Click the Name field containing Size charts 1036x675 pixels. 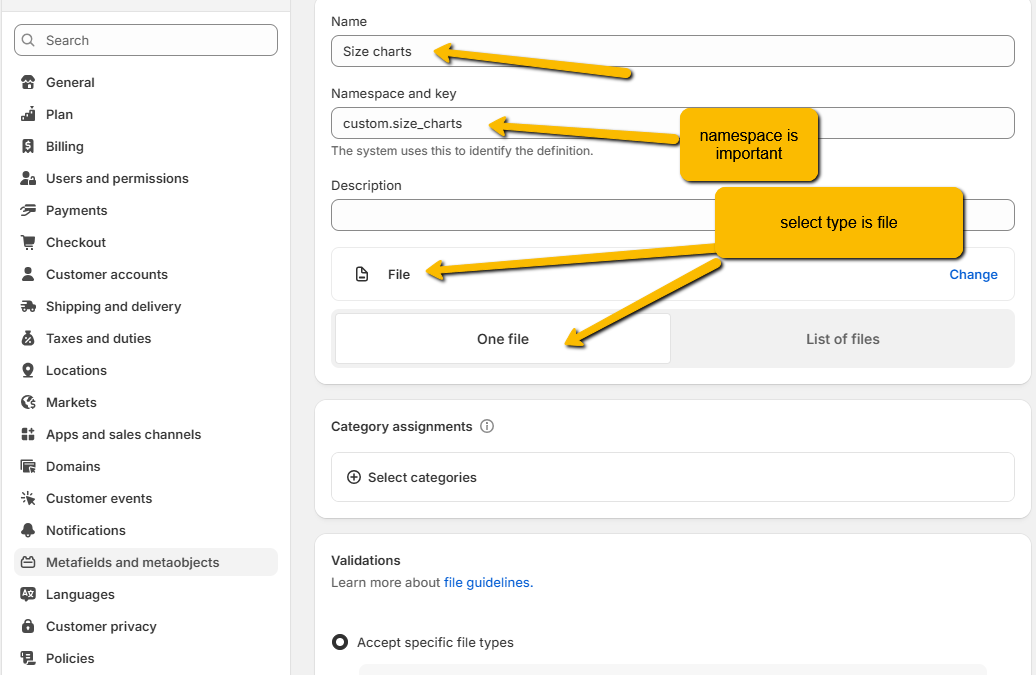tap(672, 52)
